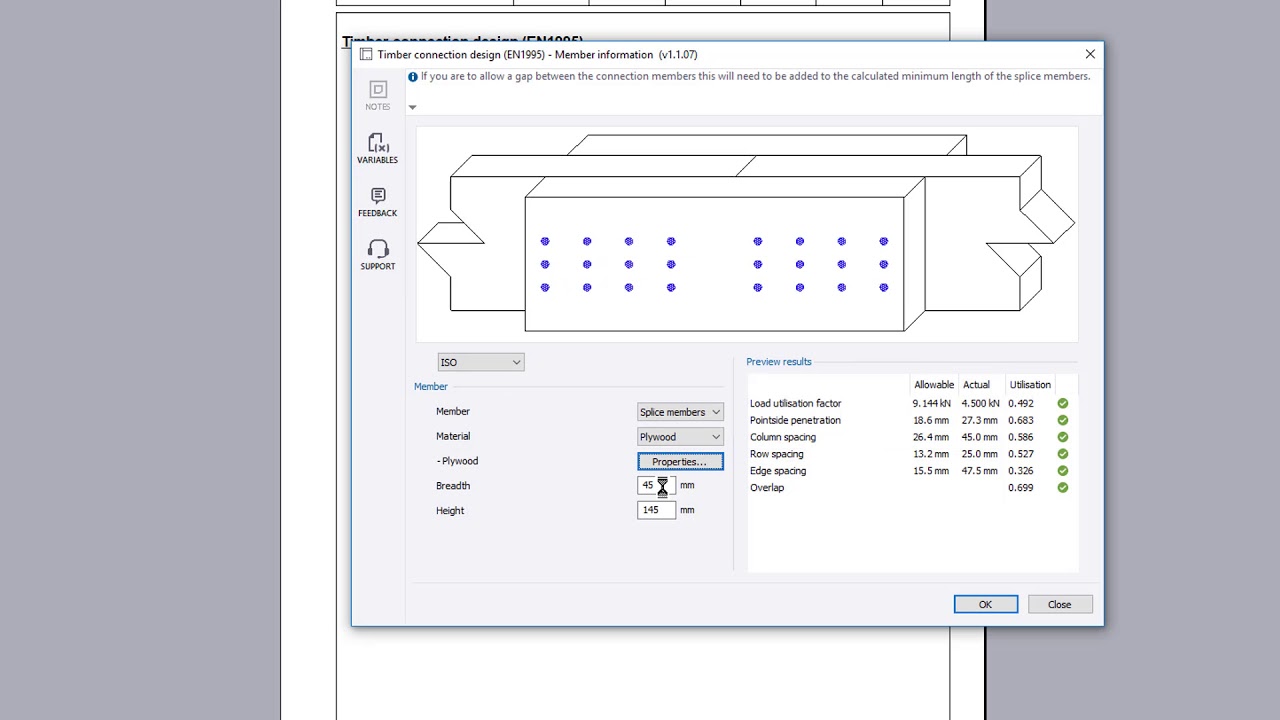This screenshot has height=720, width=1280.
Task: Click the Close button at dialog bottom
Action: pyautogui.click(x=1060, y=604)
